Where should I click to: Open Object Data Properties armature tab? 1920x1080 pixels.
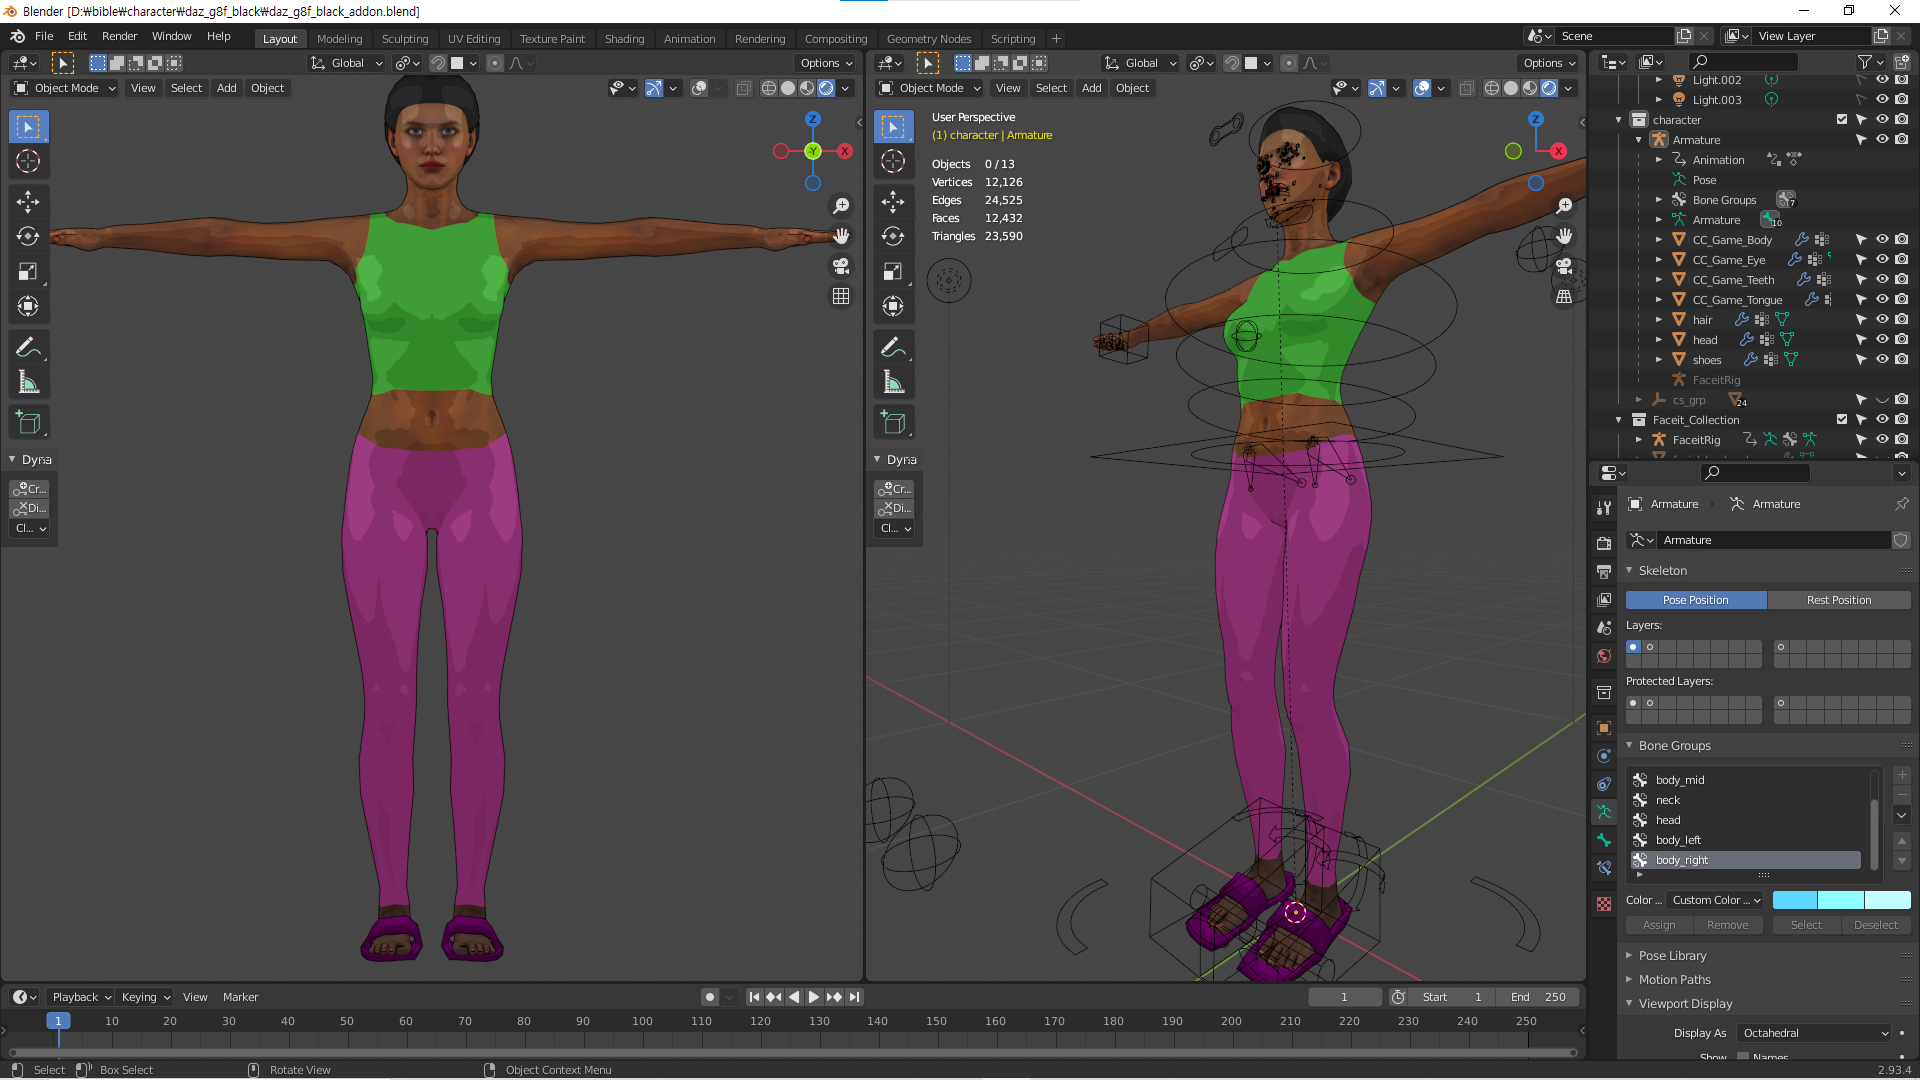click(x=1604, y=812)
